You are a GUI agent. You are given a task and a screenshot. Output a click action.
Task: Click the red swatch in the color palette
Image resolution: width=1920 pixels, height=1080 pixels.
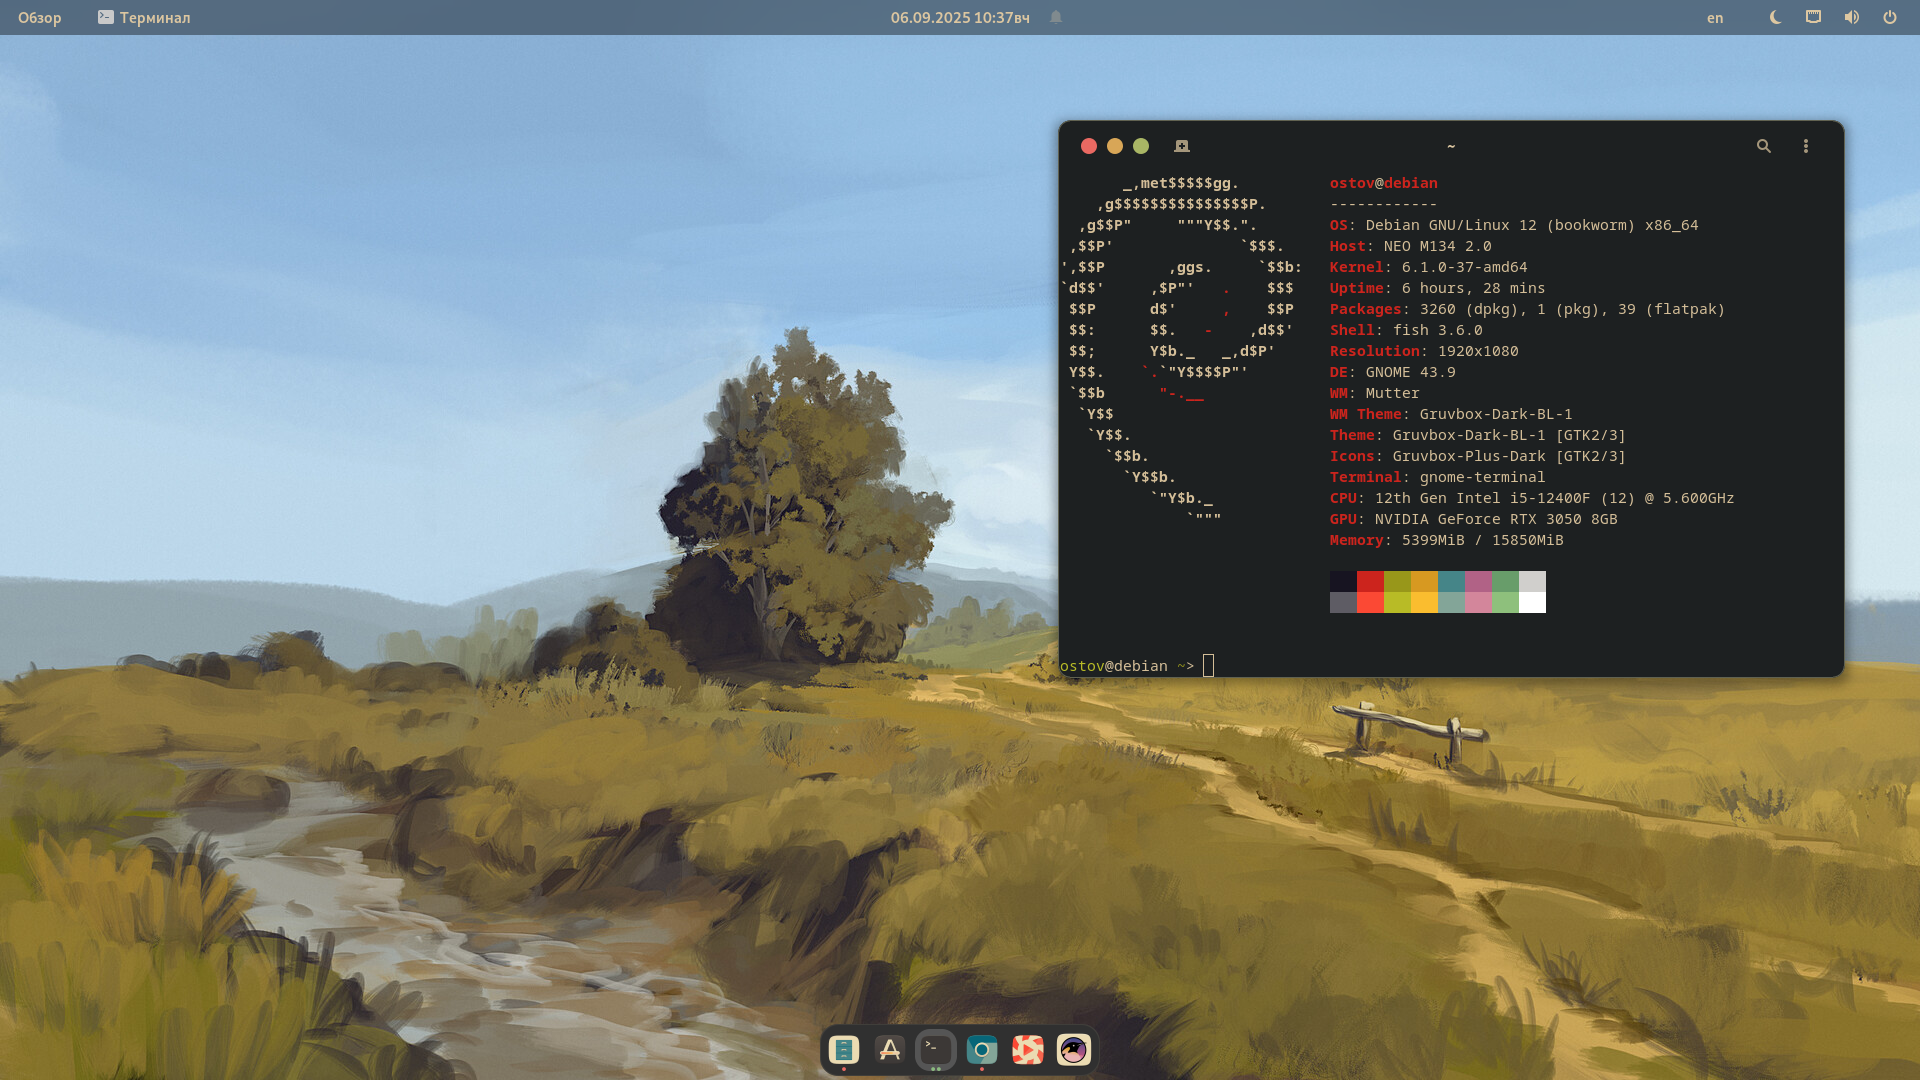coord(1369,582)
